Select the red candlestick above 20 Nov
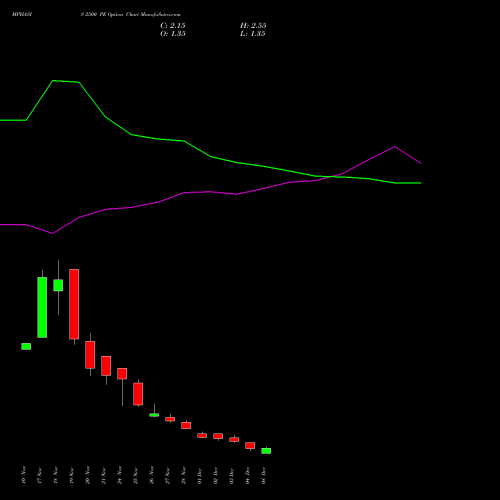Viewport: 500px width, 500px height. [x=90, y=355]
